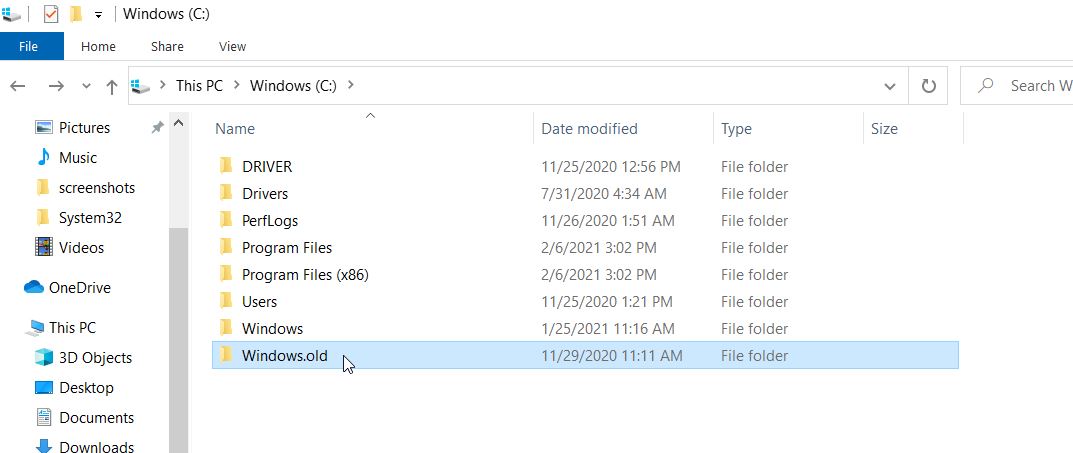Click the forward navigation arrow
This screenshot has width=1073, height=453.
[x=56, y=86]
